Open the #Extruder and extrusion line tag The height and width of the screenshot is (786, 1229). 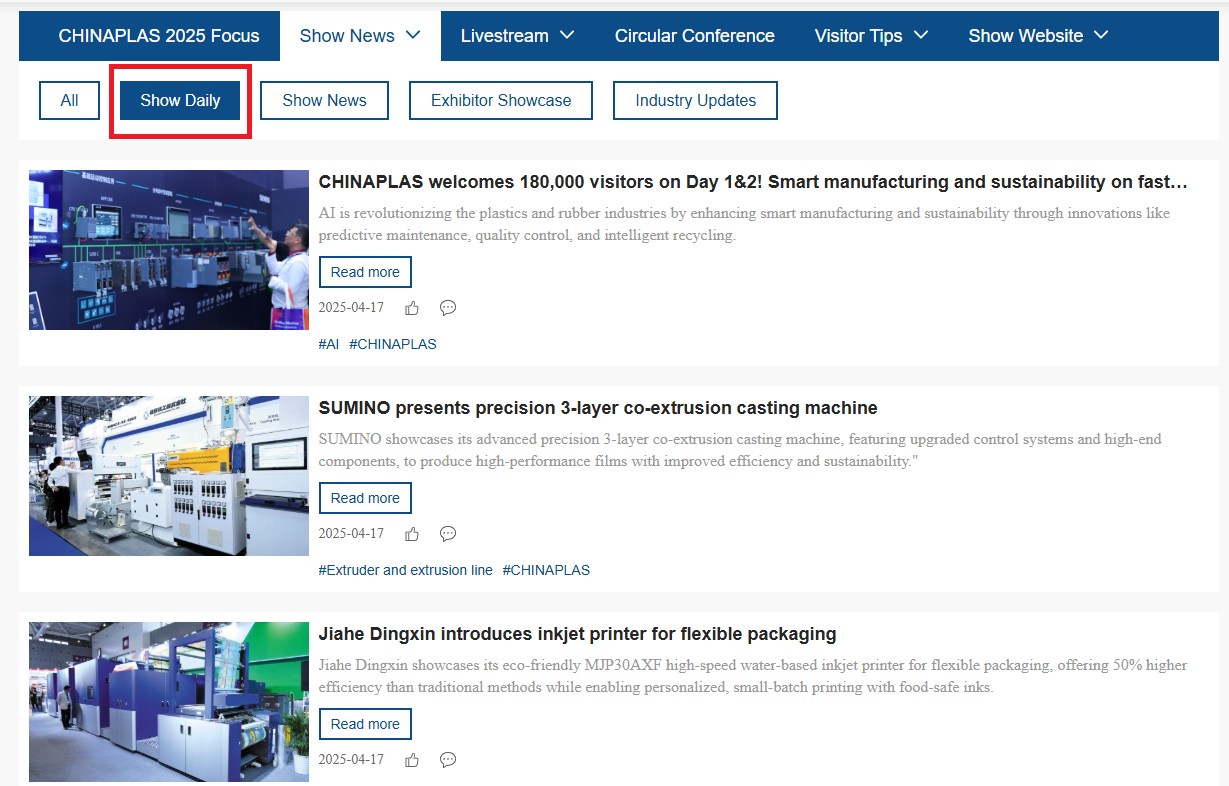point(405,570)
